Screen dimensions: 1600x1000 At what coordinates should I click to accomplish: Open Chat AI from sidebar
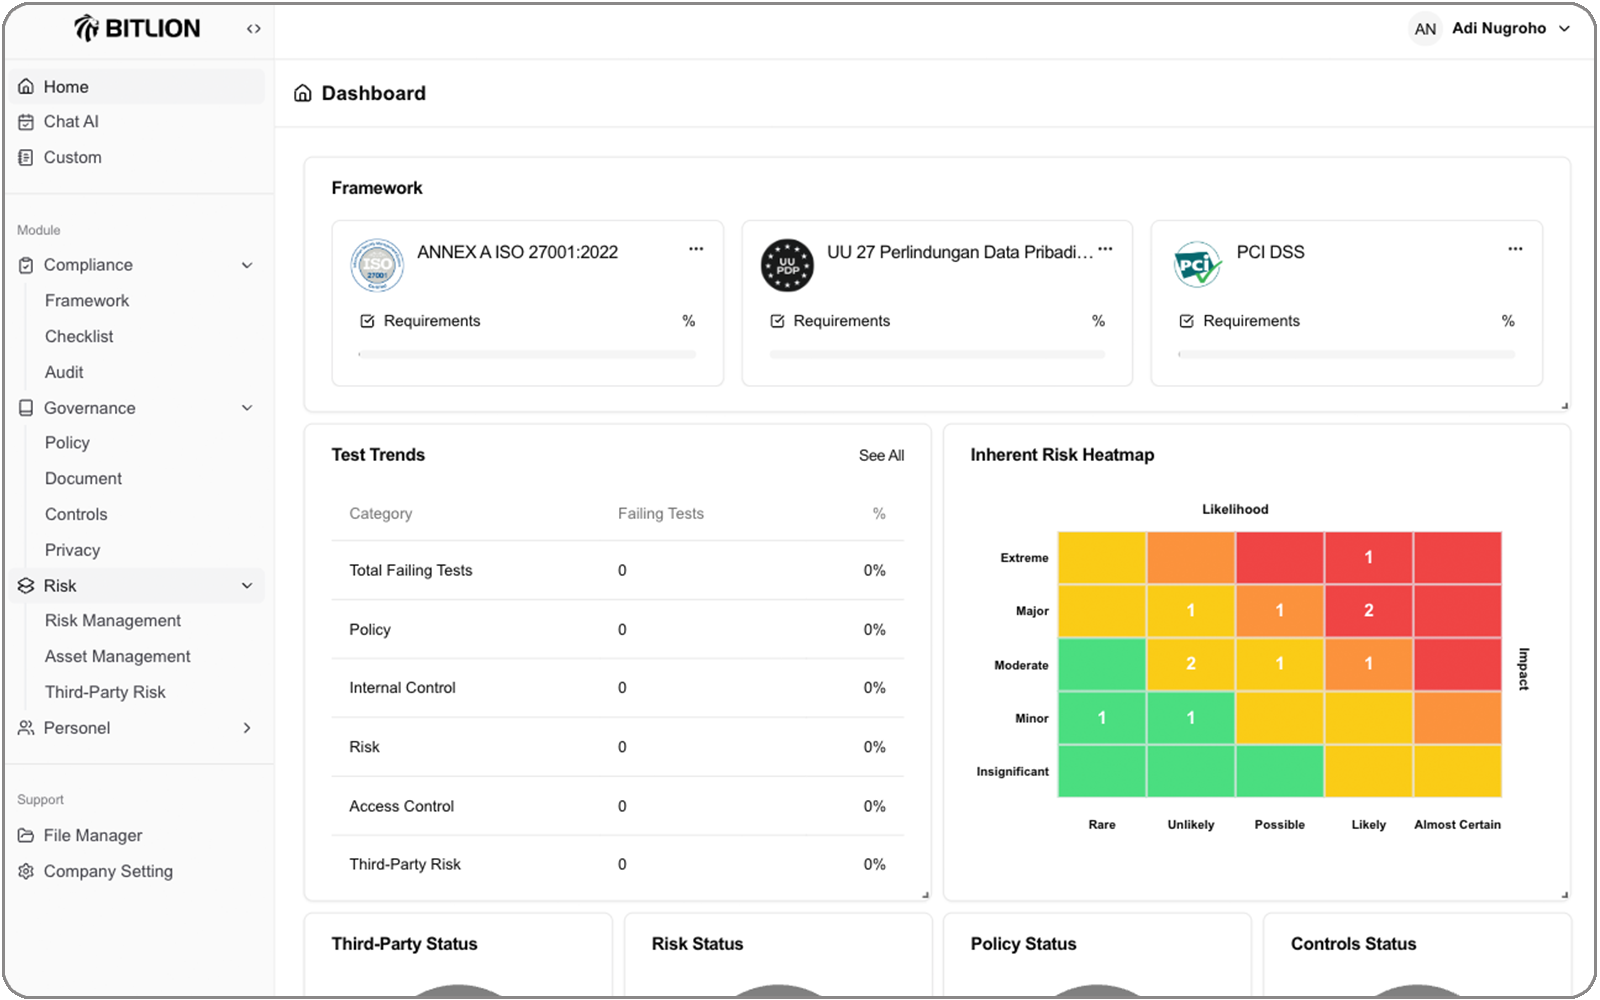[70, 122]
